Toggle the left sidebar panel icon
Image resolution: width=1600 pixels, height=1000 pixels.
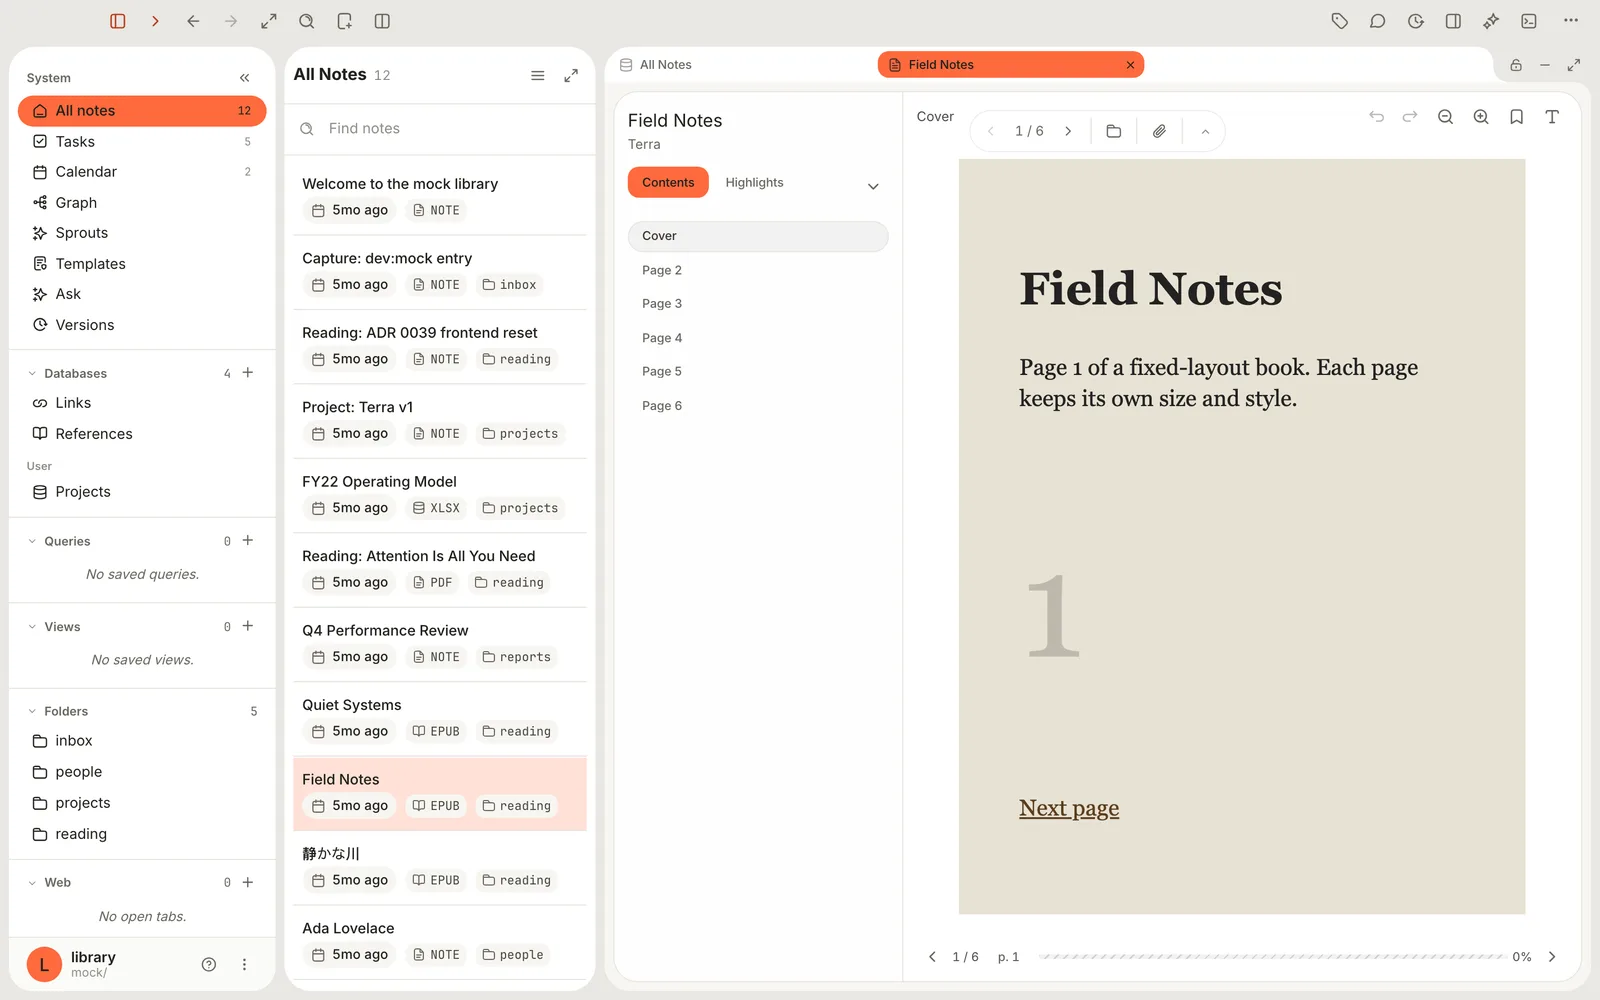coord(117,21)
